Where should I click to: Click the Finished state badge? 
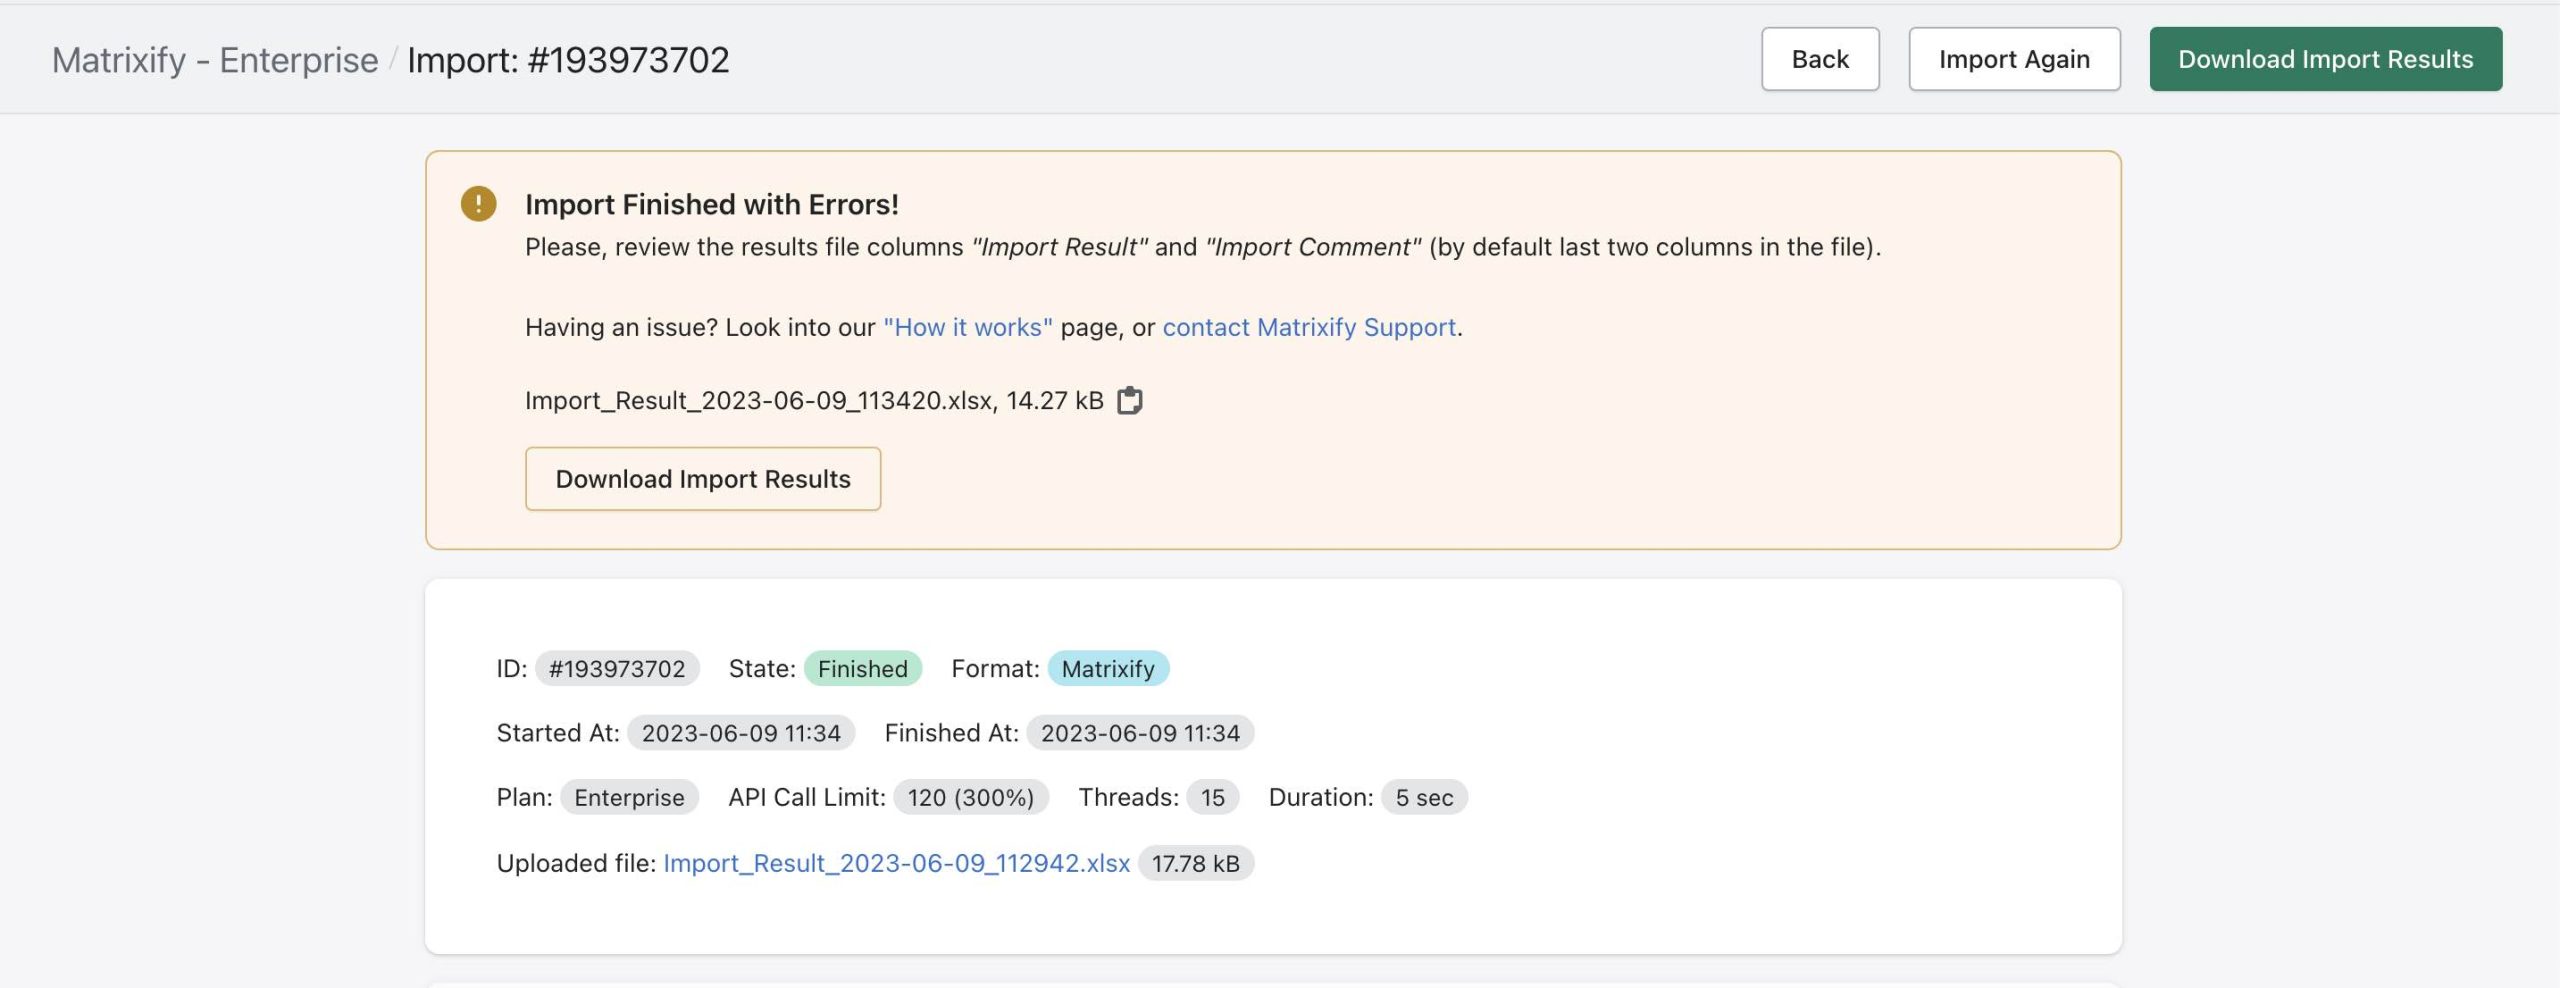coord(862,669)
